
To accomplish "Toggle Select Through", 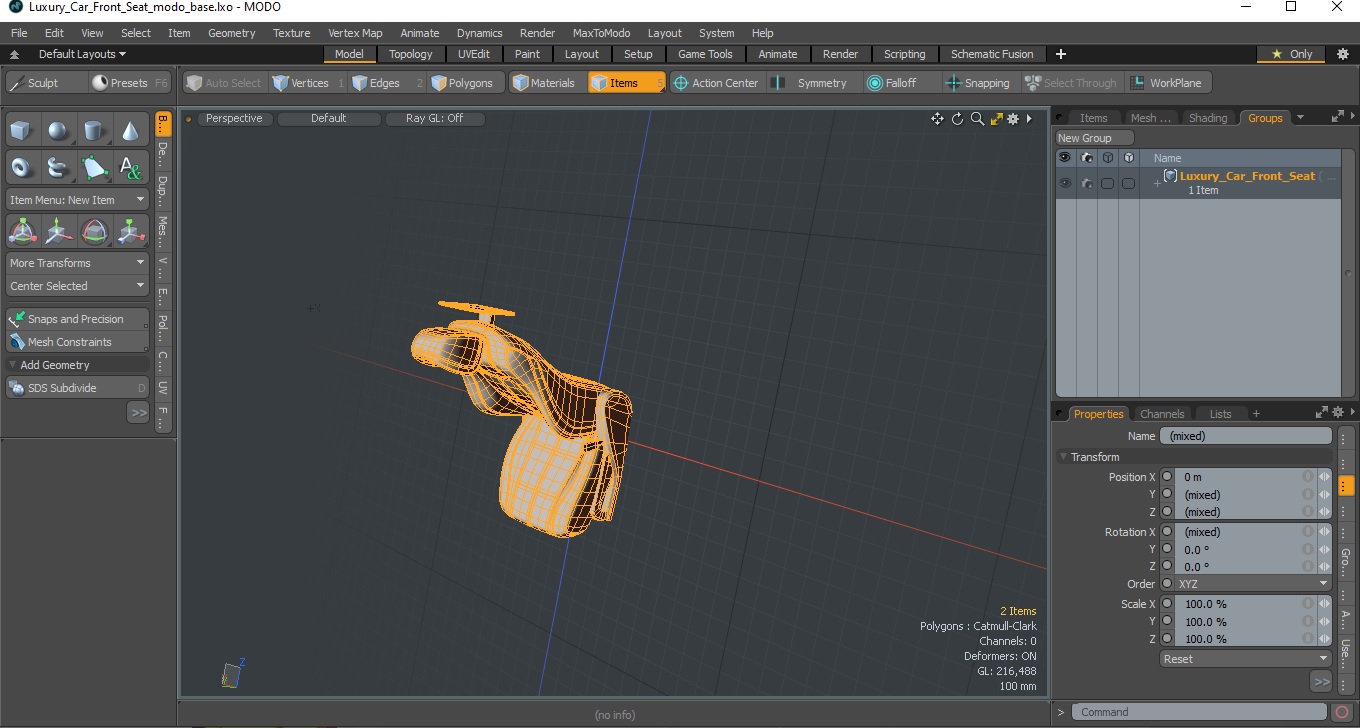I will point(1071,83).
